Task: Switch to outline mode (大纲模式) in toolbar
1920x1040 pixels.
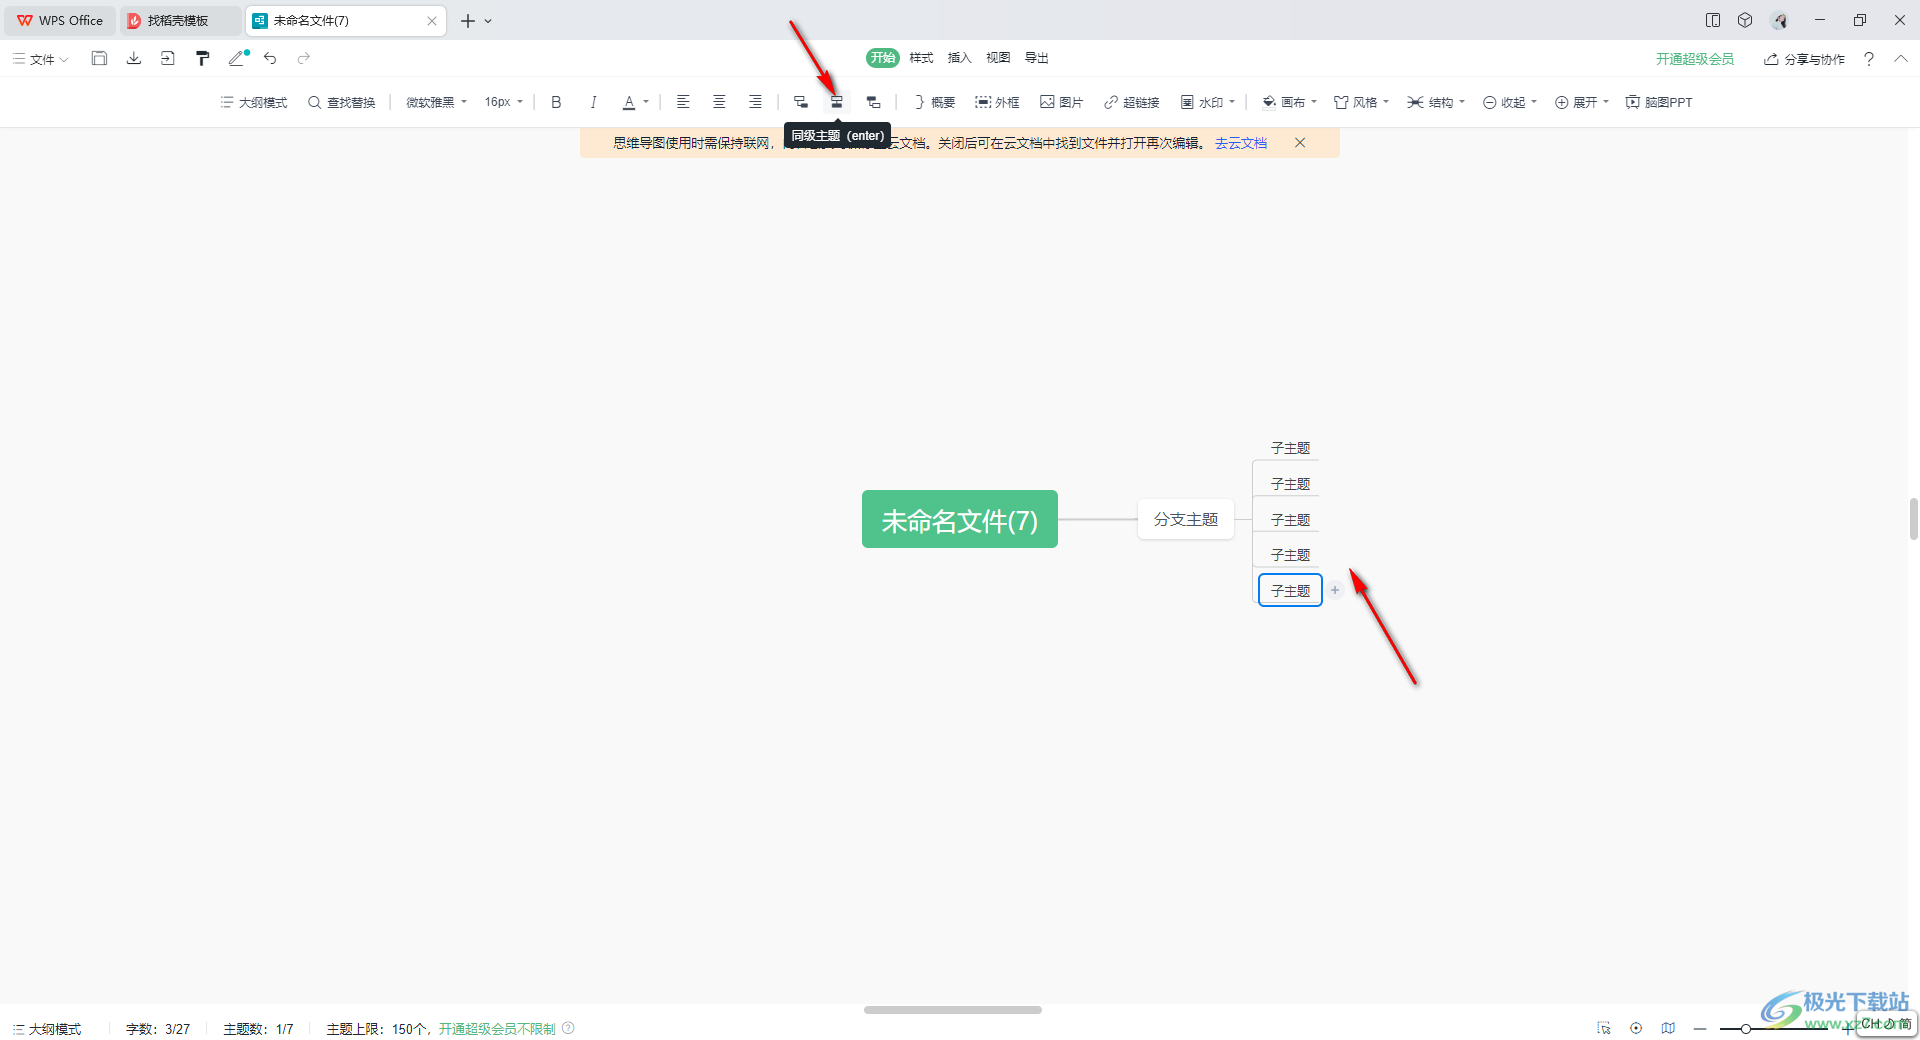Action: click(x=254, y=102)
